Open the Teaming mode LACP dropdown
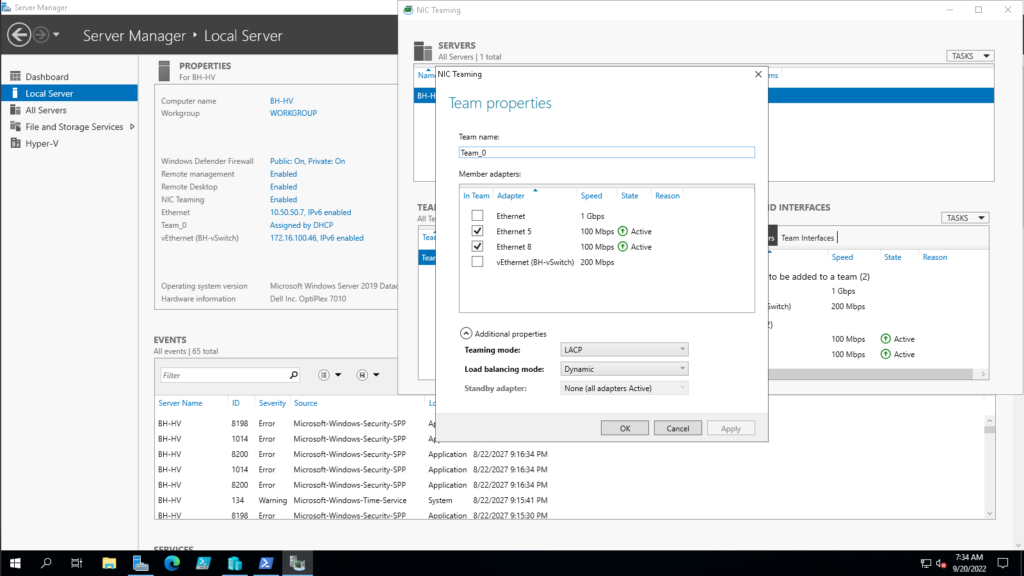This screenshot has height=576, width=1024. tap(624, 349)
